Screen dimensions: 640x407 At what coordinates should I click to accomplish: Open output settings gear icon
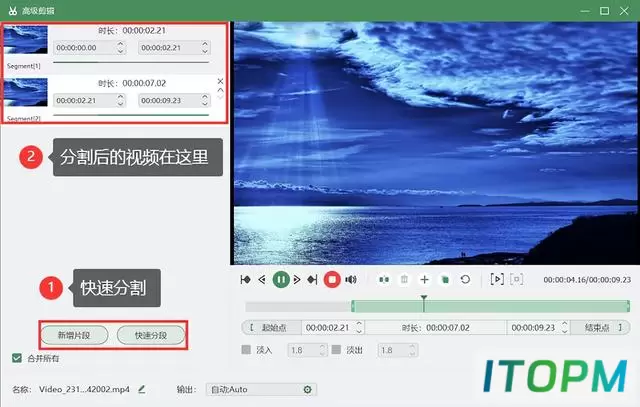[x=308, y=390]
